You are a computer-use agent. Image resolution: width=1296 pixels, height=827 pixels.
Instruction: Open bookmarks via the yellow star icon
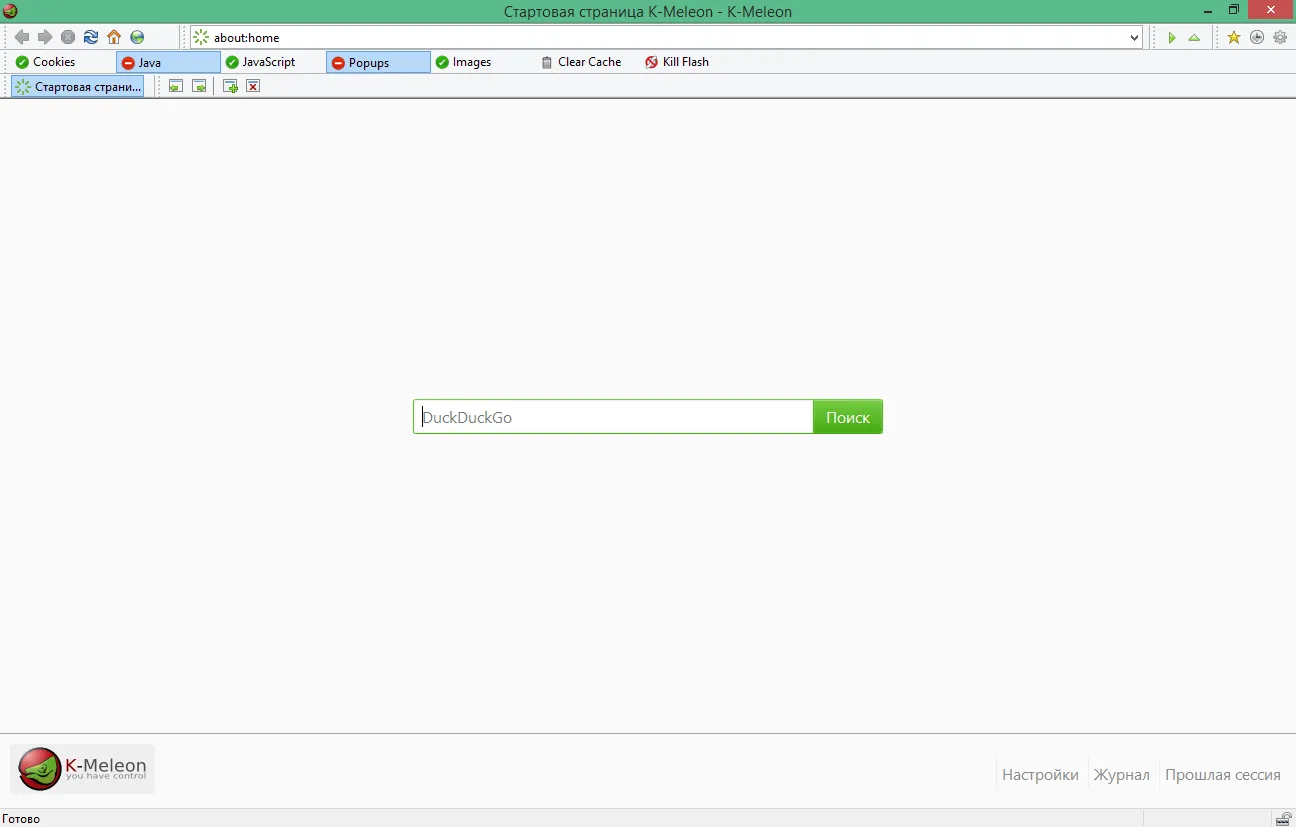1234,37
